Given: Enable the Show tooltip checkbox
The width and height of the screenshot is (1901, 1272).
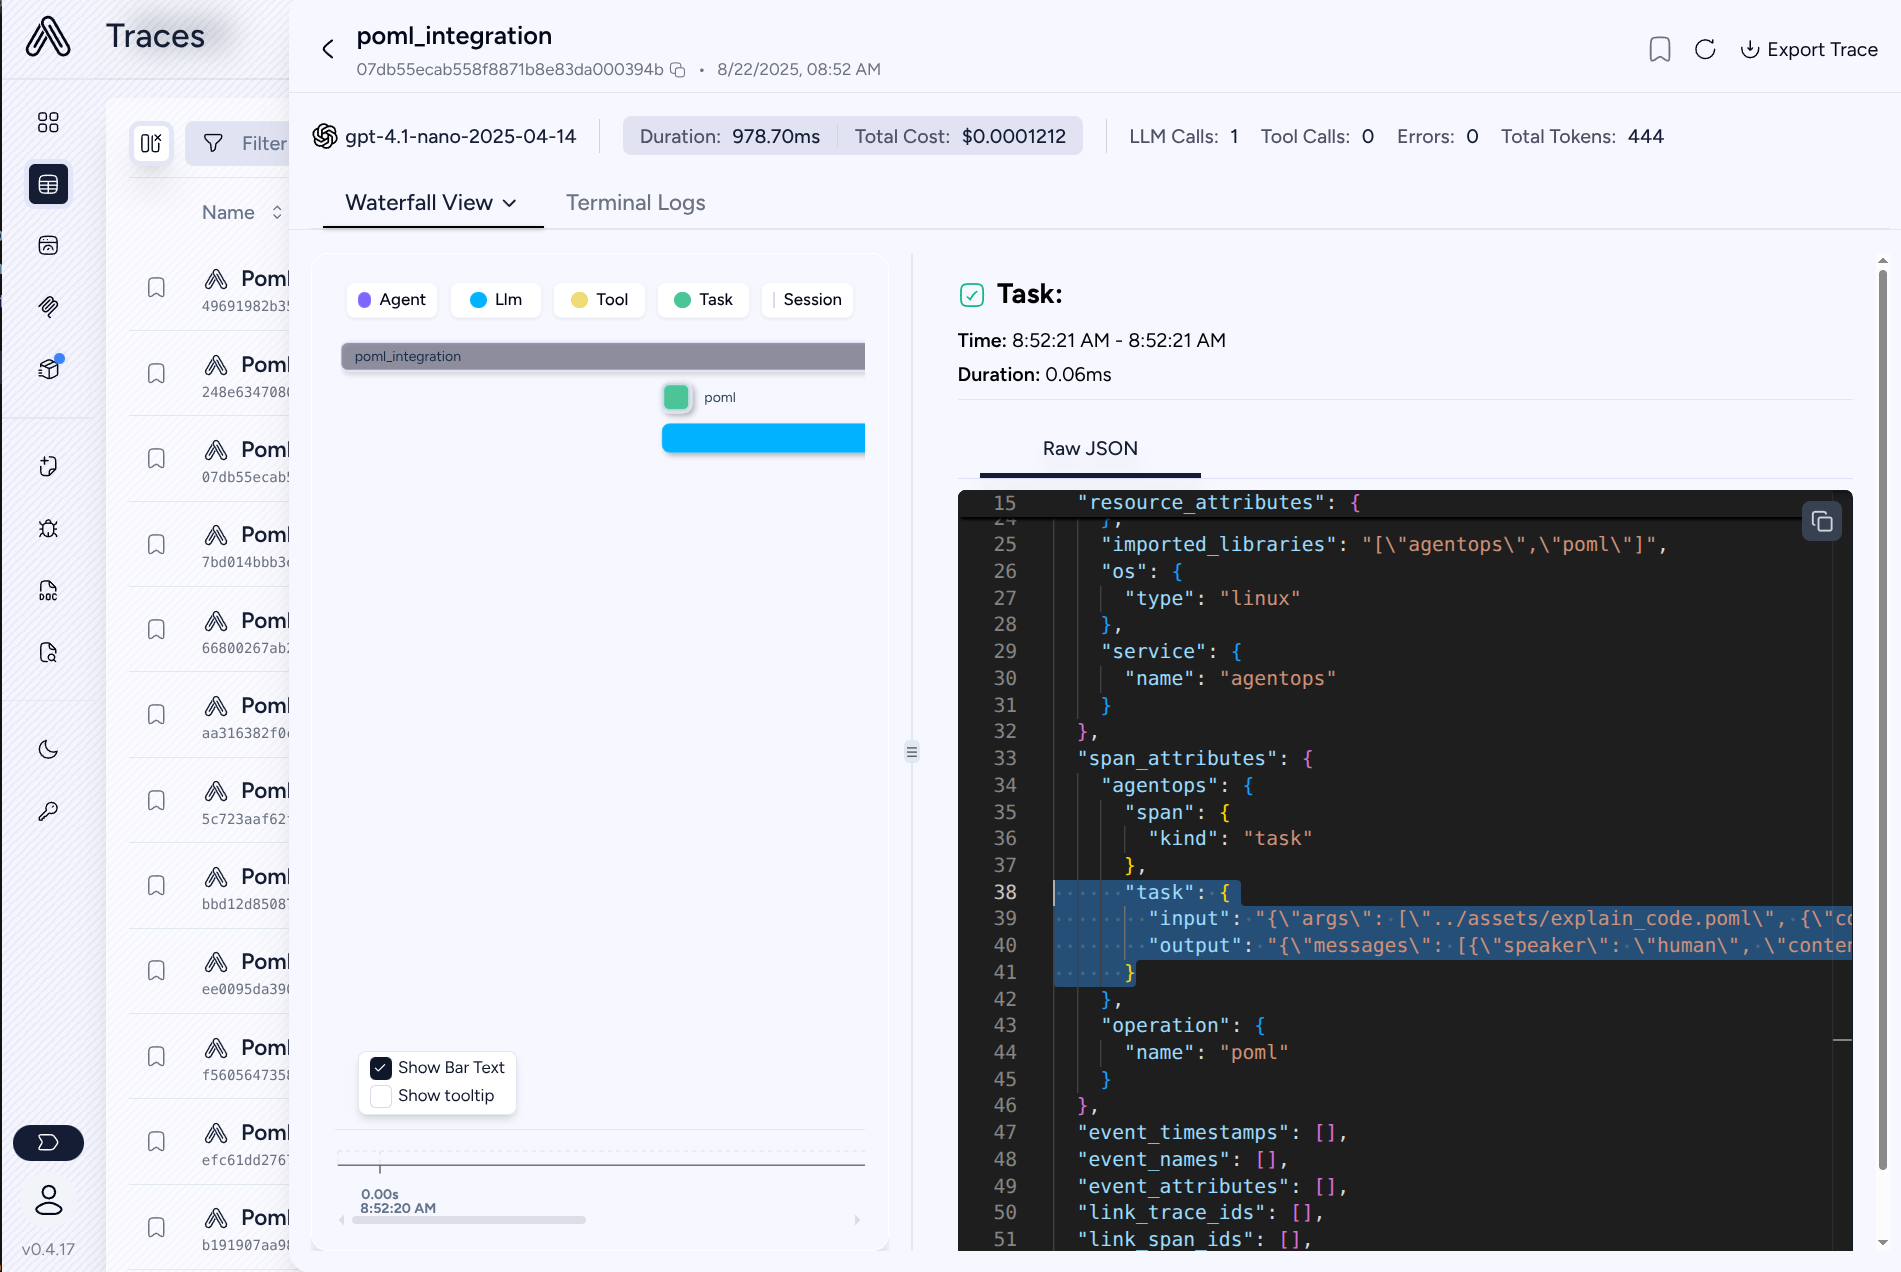Looking at the screenshot, I should [x=381, y=1096].
